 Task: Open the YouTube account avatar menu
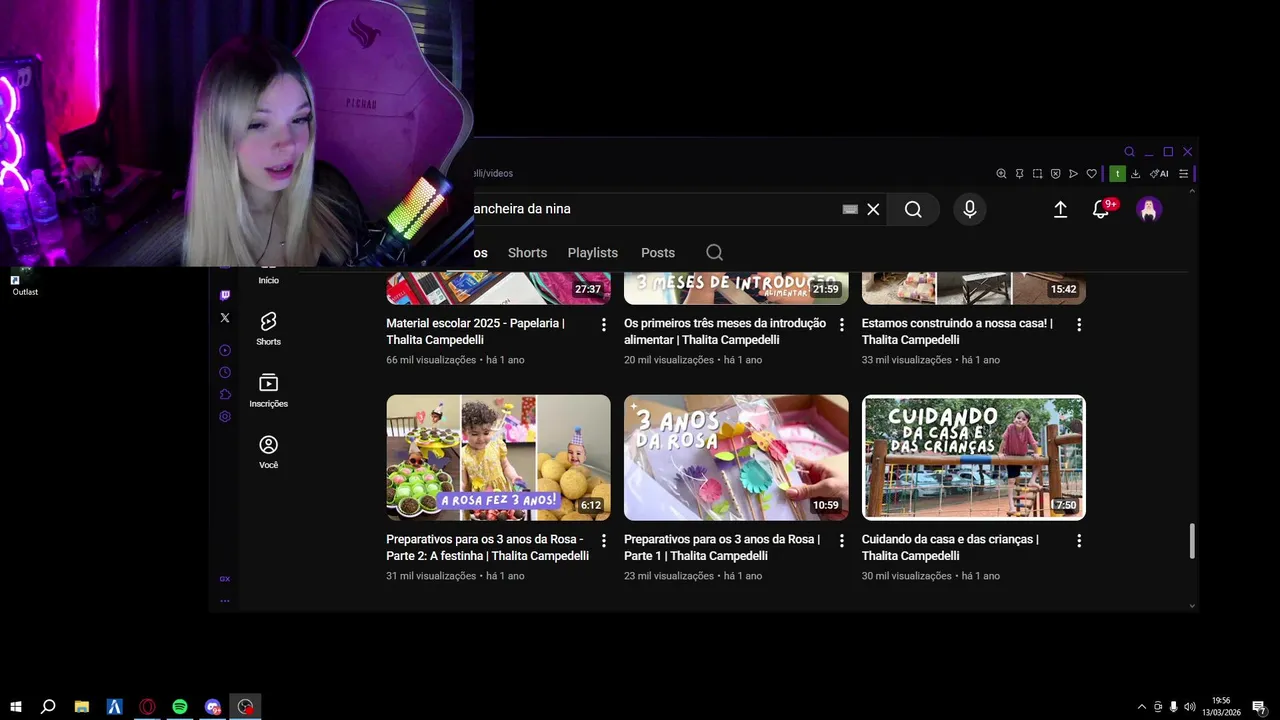[x=1149, y=209]
